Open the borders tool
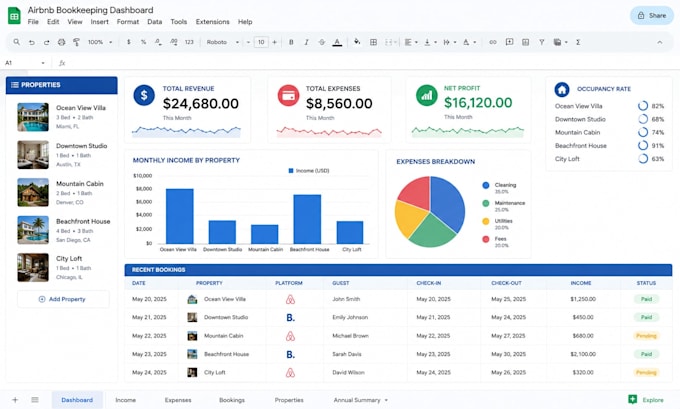The width and height of the screenshot is (680, 409). point(373,42)
